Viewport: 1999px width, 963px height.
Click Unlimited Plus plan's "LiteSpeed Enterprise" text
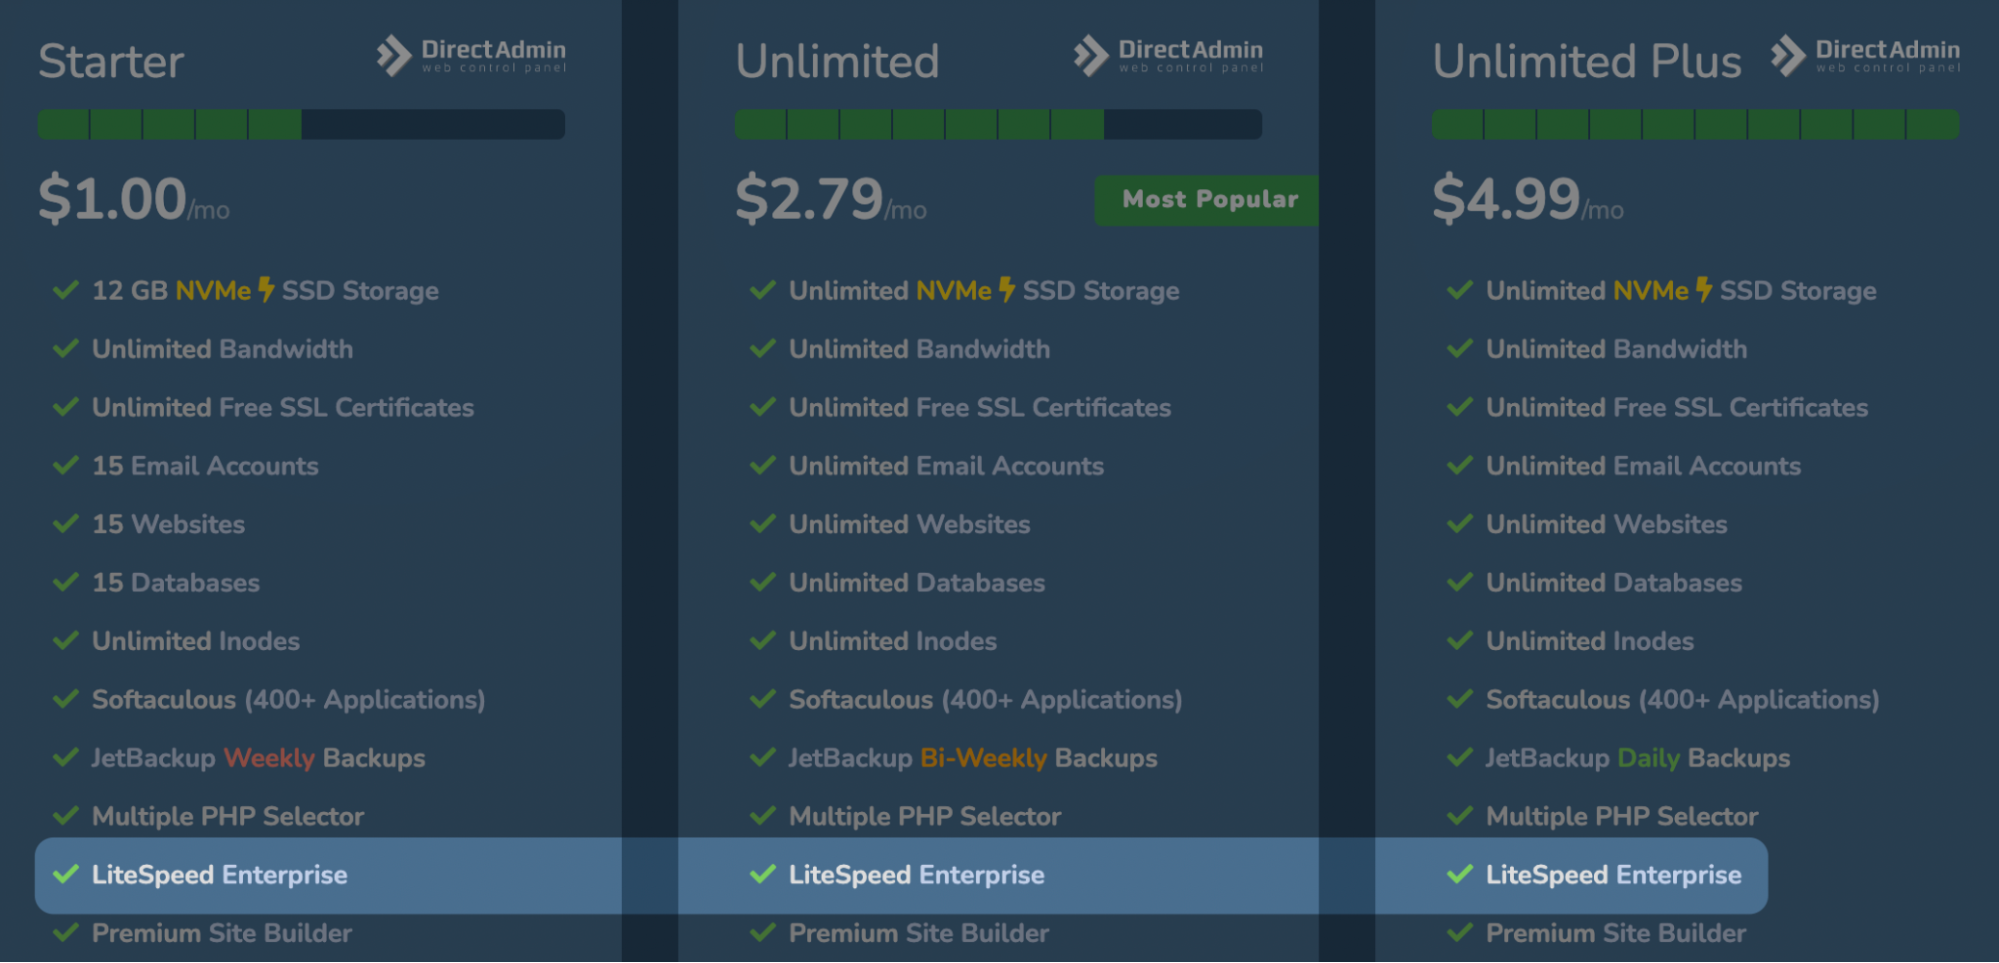click(1614, 875)
